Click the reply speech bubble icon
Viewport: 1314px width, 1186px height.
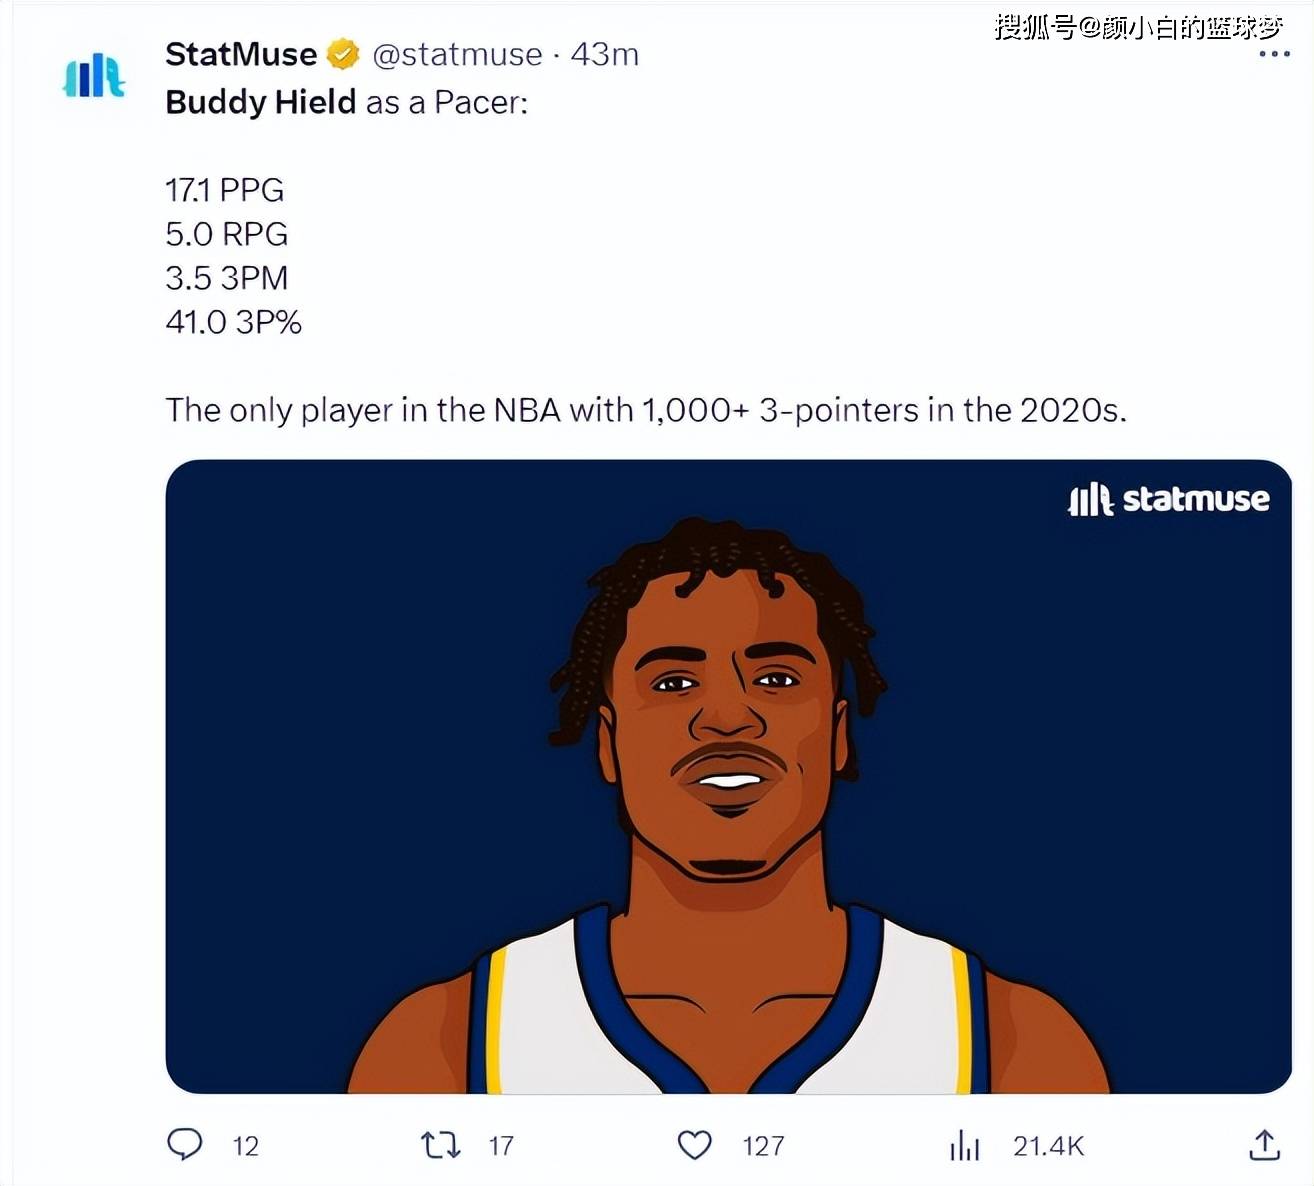184,1144
